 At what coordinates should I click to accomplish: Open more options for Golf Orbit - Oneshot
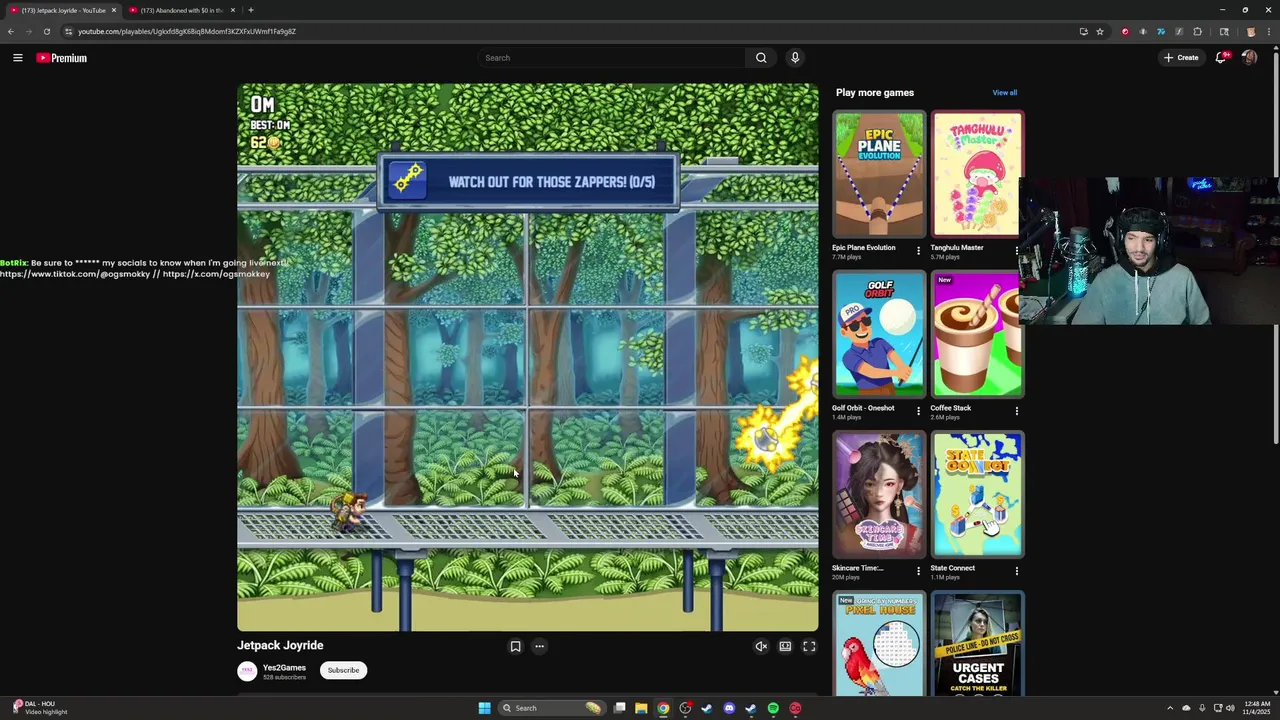(x=918, y=410)
